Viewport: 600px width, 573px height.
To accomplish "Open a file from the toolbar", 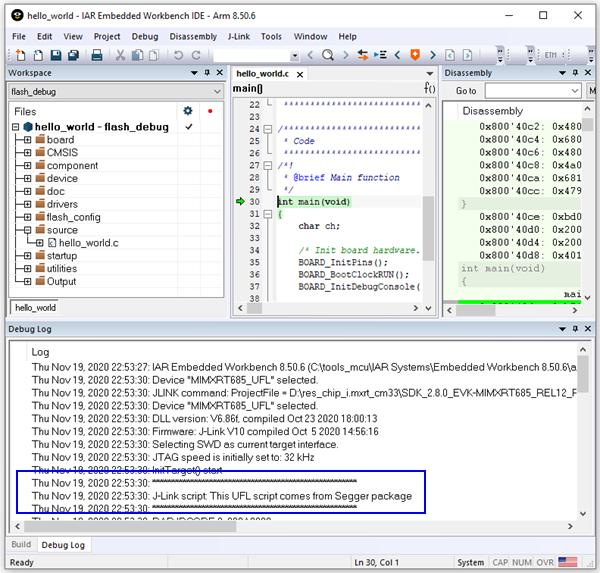I will 38,56.
